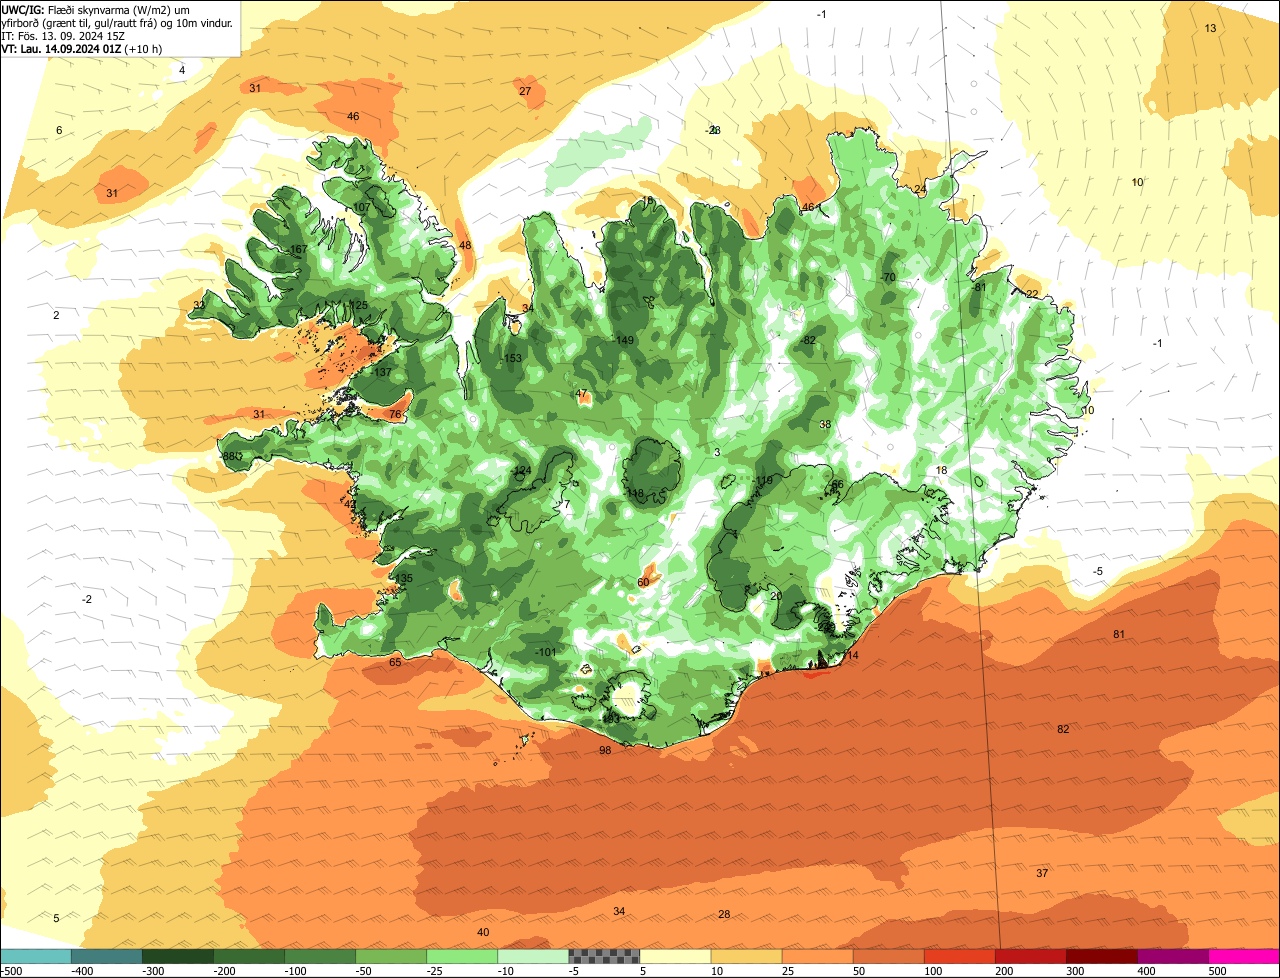Click the value '48' off the Westfjords east coast

[465, 245]
